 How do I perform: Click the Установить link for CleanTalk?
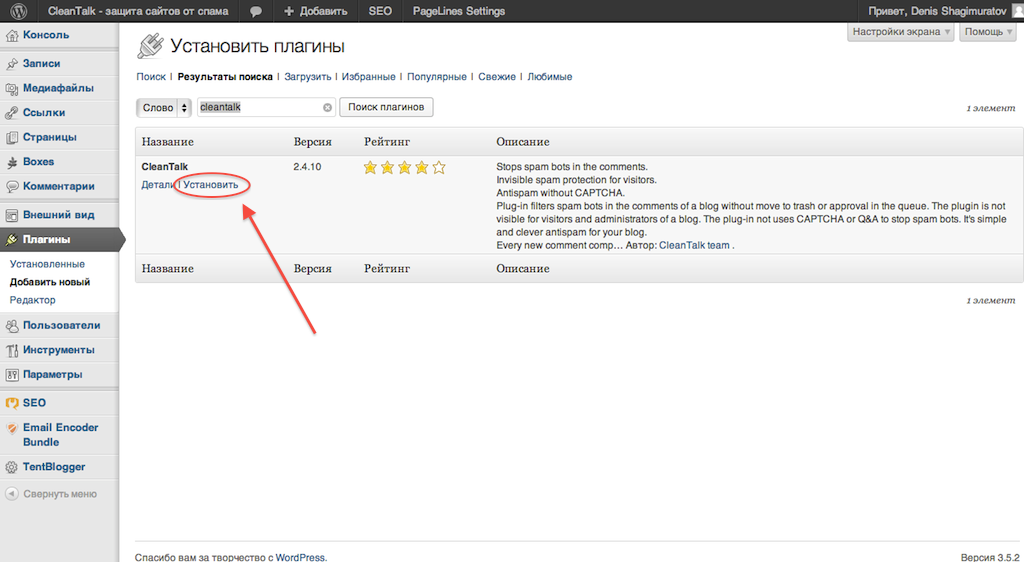[211, 185]
